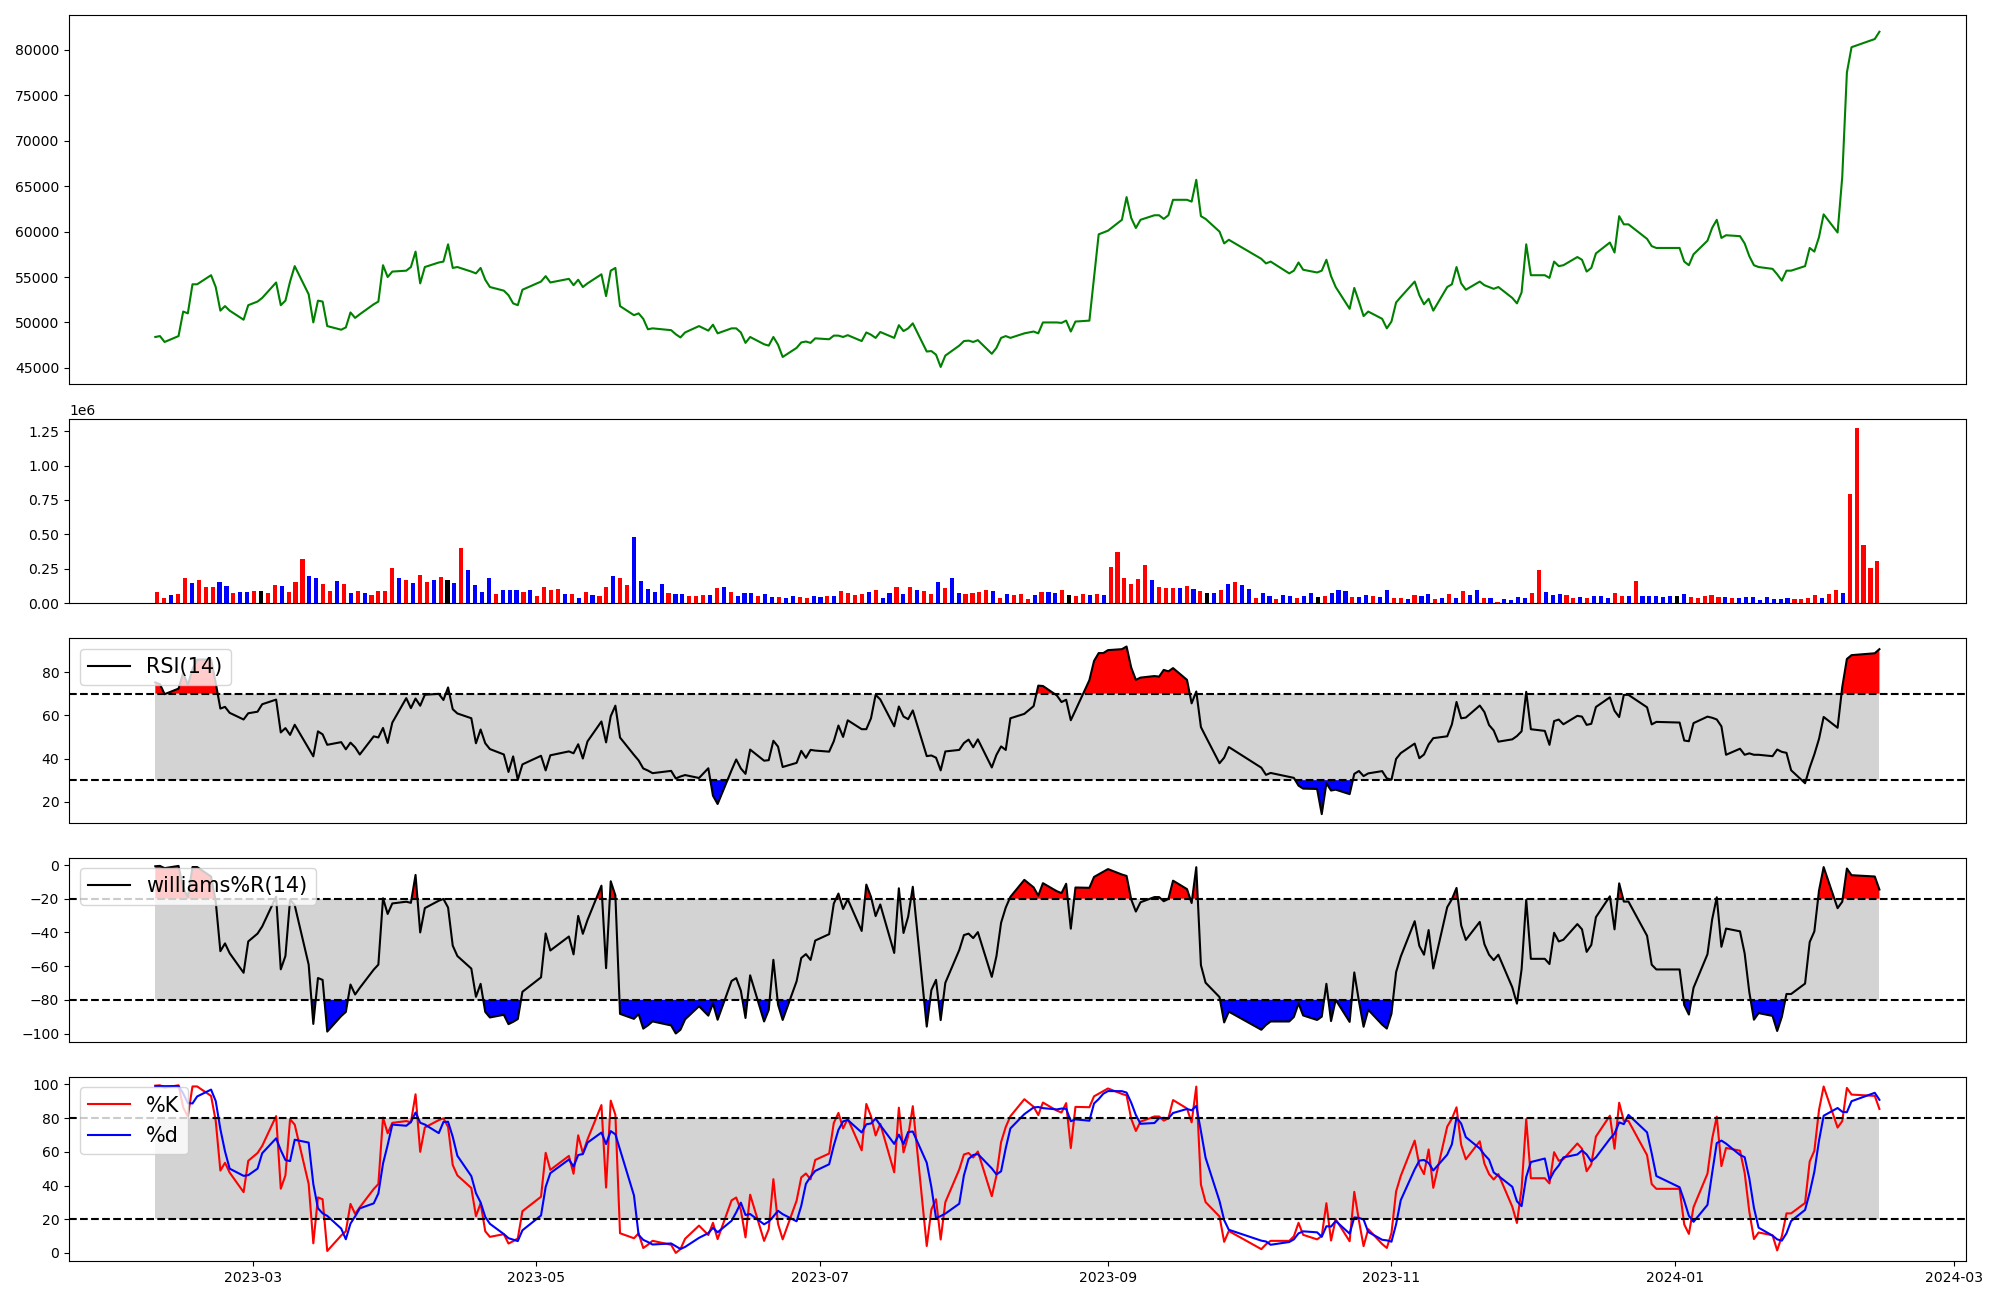2000x1300 pixels.
Task: Select the 2024-01 date tick label
Action: click(x=1675, y=1277)
